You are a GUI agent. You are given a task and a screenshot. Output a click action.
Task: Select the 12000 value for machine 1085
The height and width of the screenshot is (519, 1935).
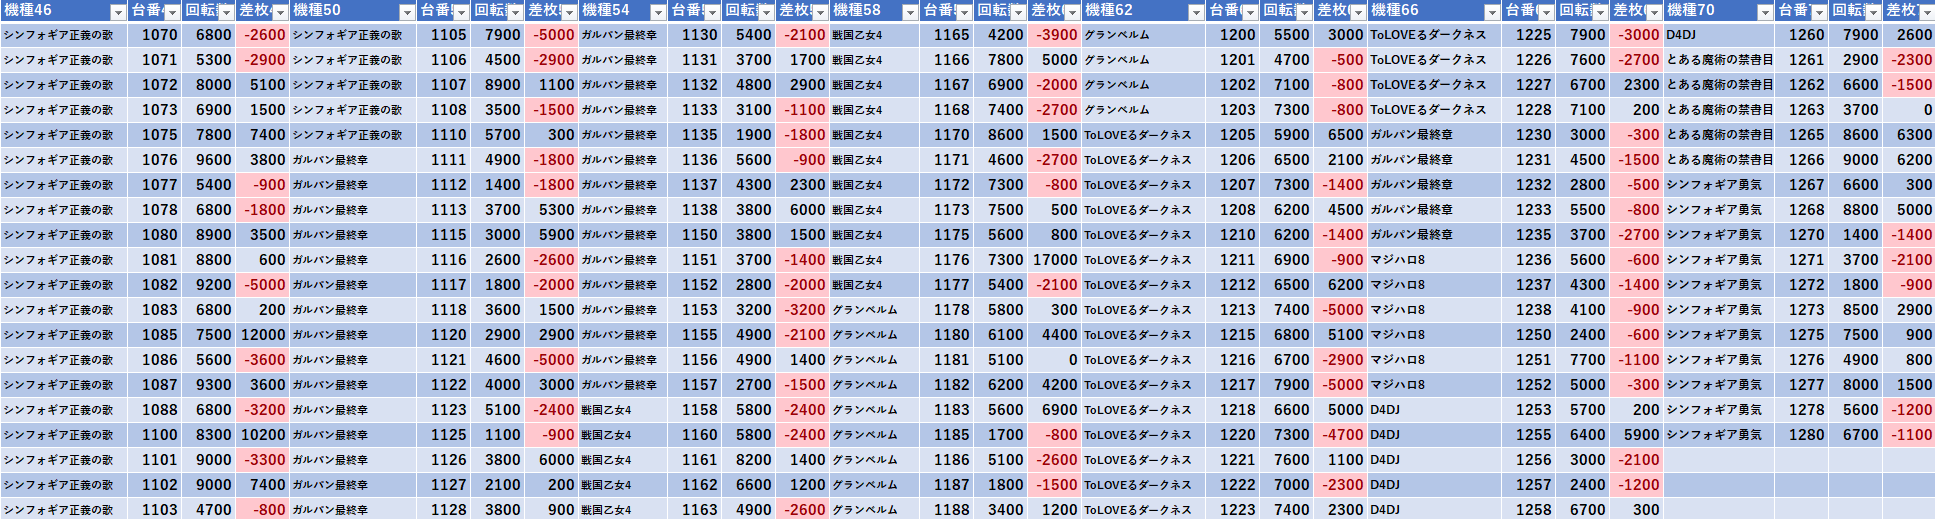click(x=262, y=335)
